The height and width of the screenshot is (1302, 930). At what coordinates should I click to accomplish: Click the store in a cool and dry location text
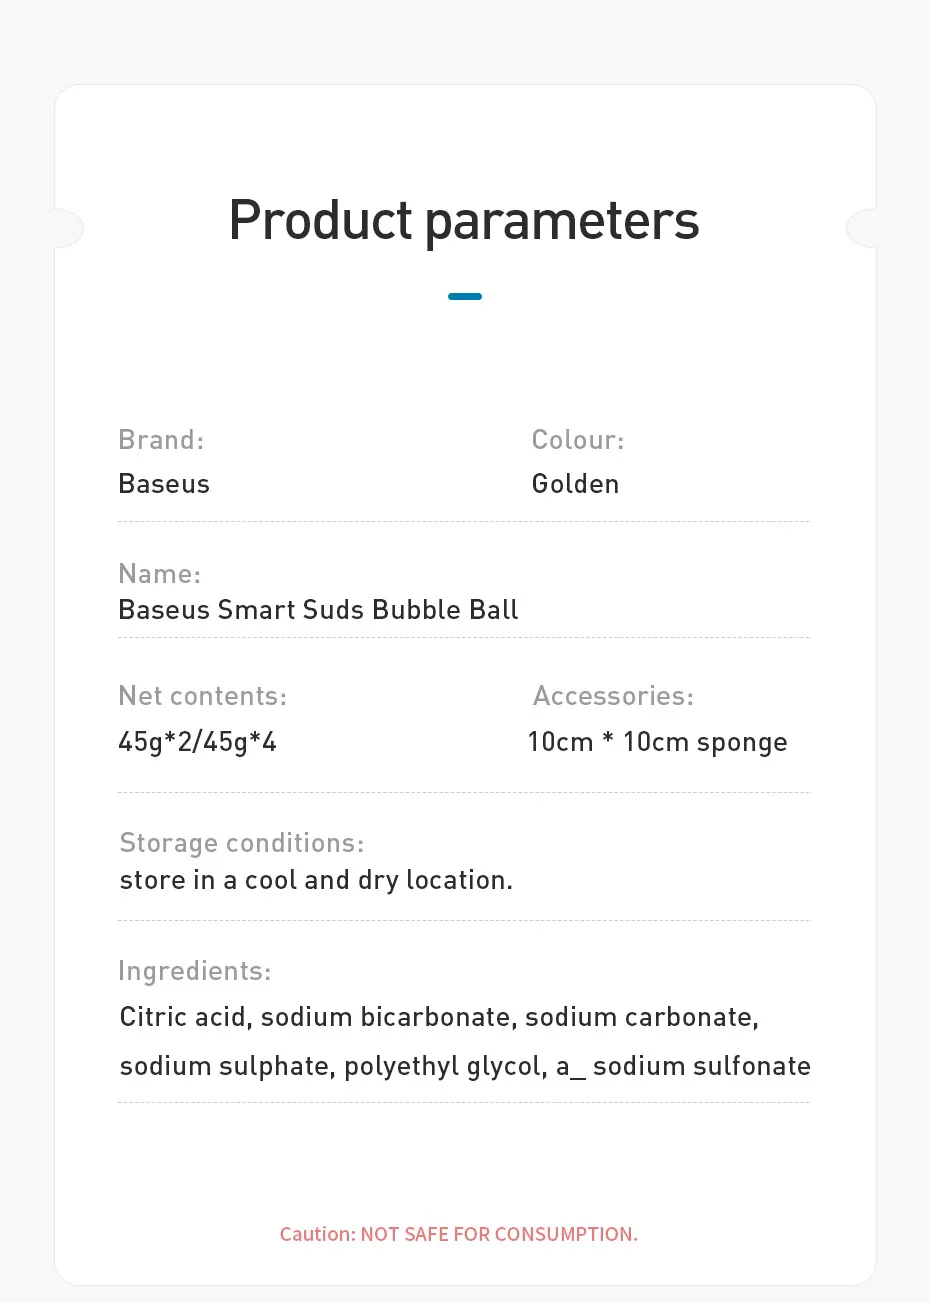pos(316,880)
